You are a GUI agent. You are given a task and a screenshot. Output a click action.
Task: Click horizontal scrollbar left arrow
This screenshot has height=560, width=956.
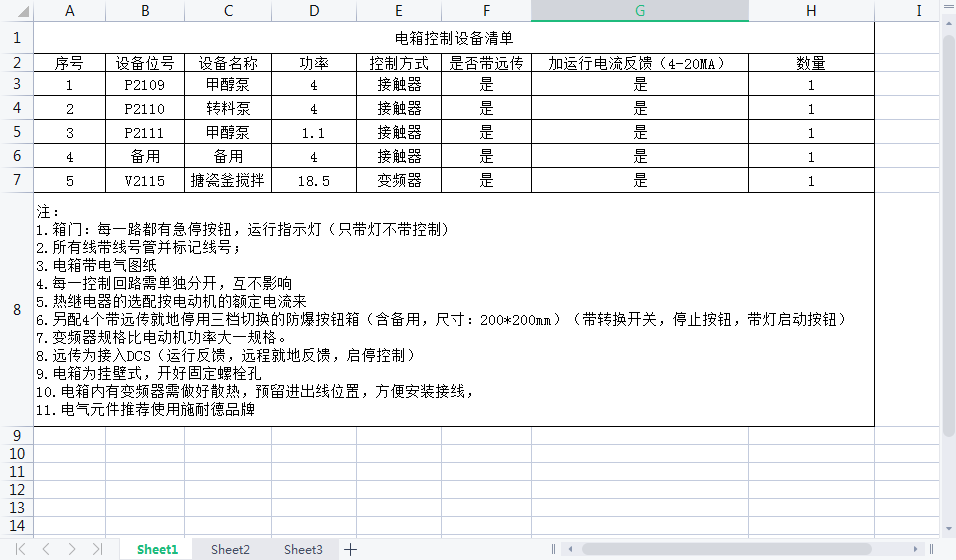tap(569, 549)
